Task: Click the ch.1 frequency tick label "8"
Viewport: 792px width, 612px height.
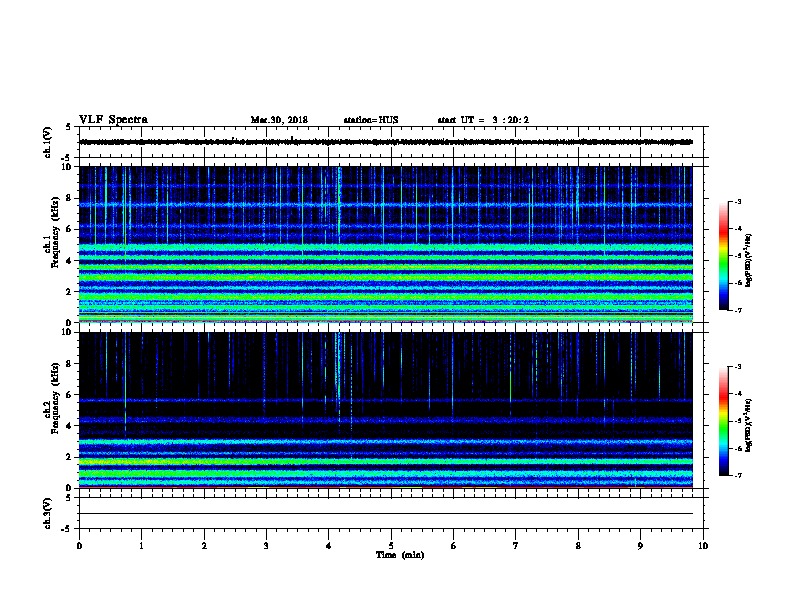Action: (69, 198)
